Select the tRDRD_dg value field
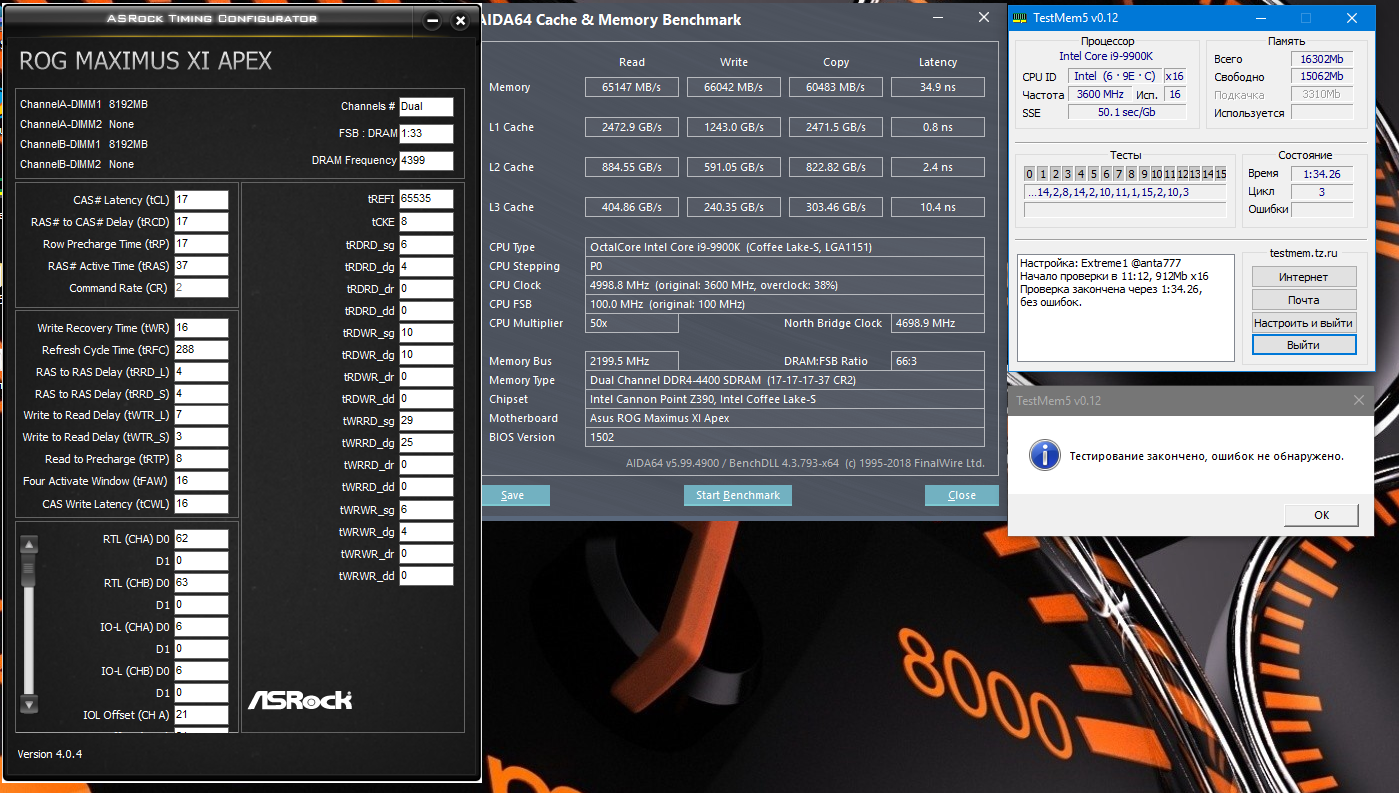The width and height of the screenshot is (1399, 793). (426, 267)
